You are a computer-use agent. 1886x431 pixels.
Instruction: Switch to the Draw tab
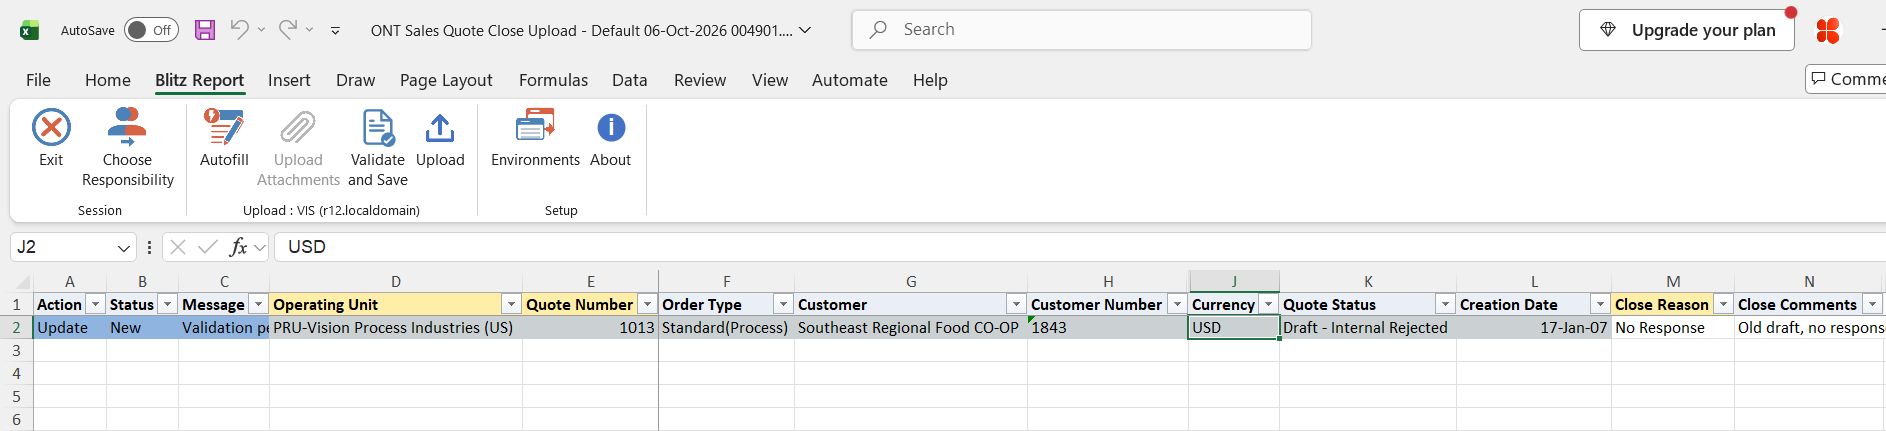point(355,80)
